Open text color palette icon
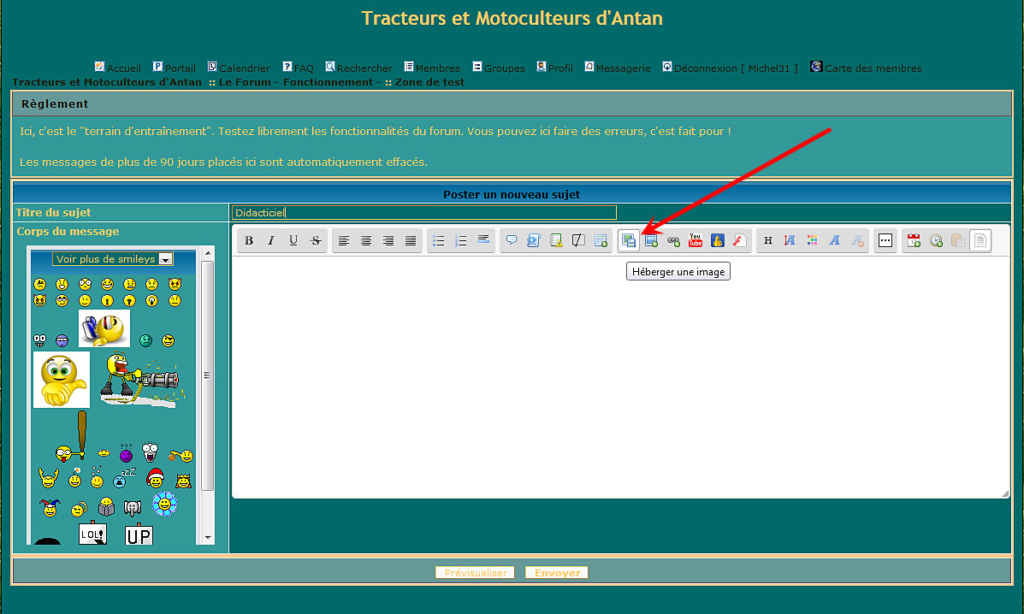This screenshot has height=614, width=1024. tap(812, 240)
